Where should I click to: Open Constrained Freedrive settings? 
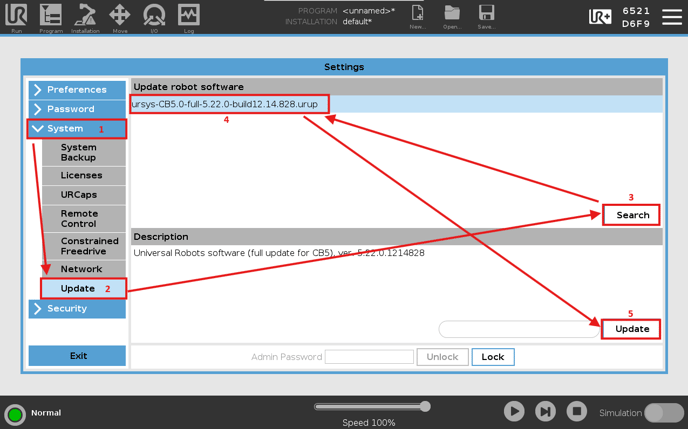pos(84,246)
